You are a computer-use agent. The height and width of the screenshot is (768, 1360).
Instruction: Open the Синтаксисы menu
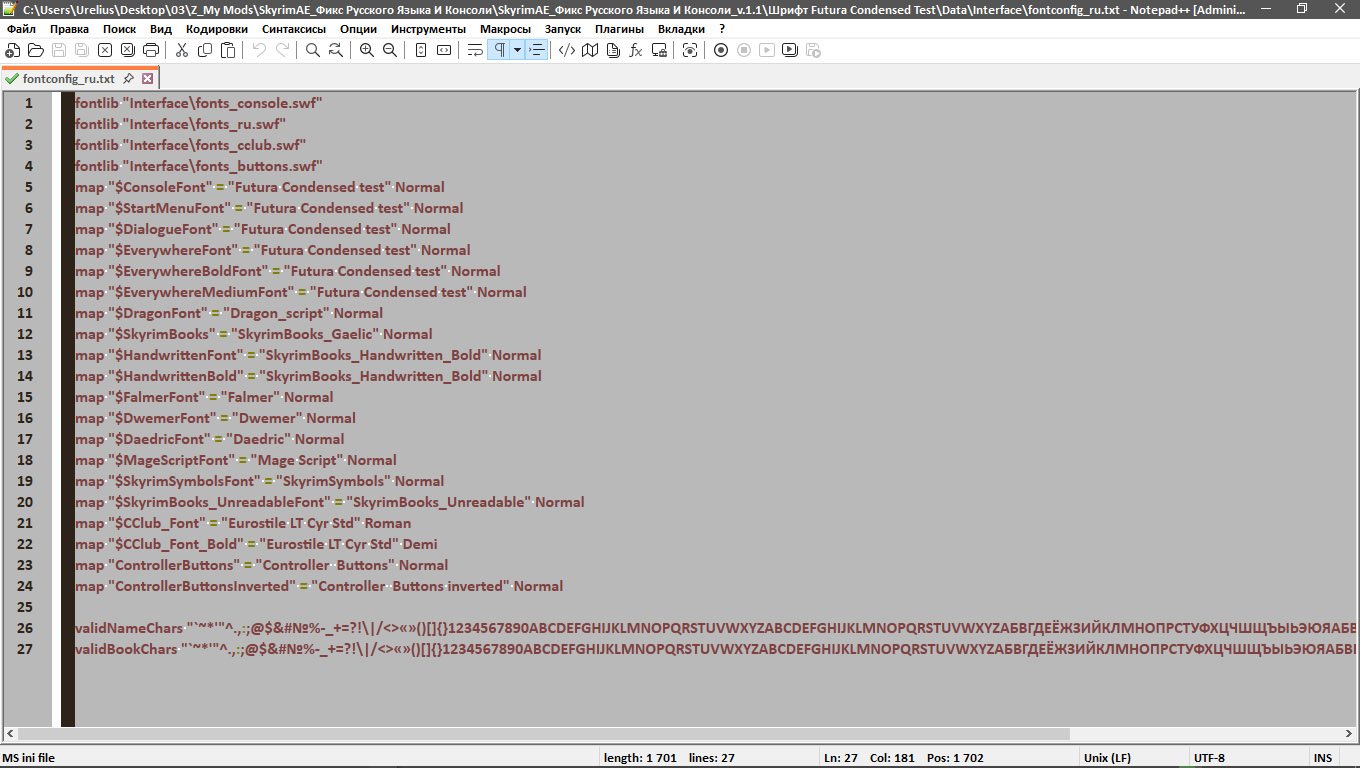tap(294, 29)
